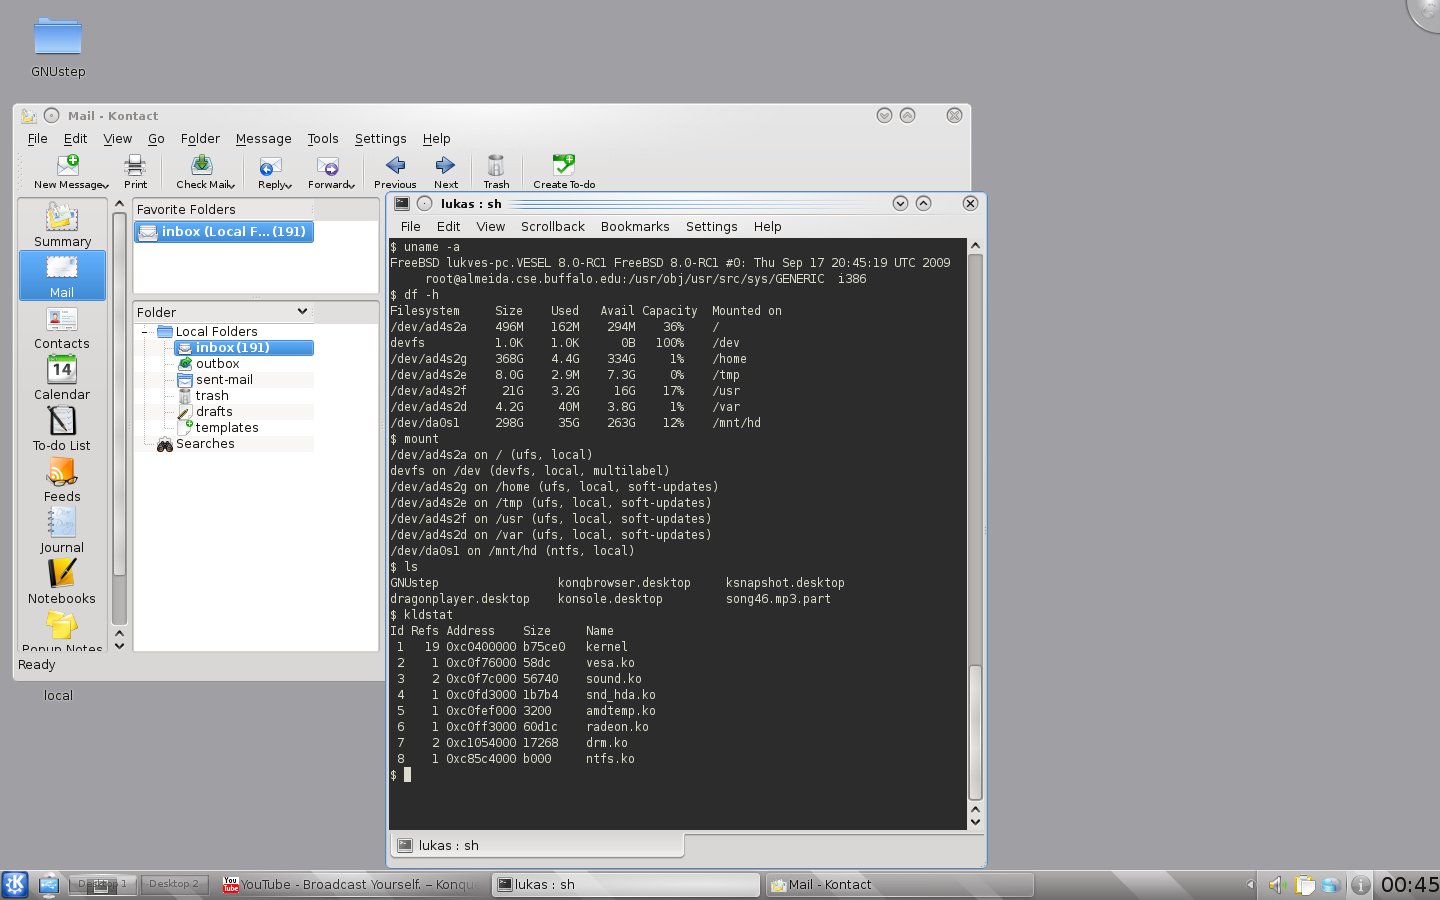Image resolution: width=1440 pixels, height=900 pixels.
Task: Switch to 'lukas : sh' taskbar entry
Action: (x=627, y=885)
